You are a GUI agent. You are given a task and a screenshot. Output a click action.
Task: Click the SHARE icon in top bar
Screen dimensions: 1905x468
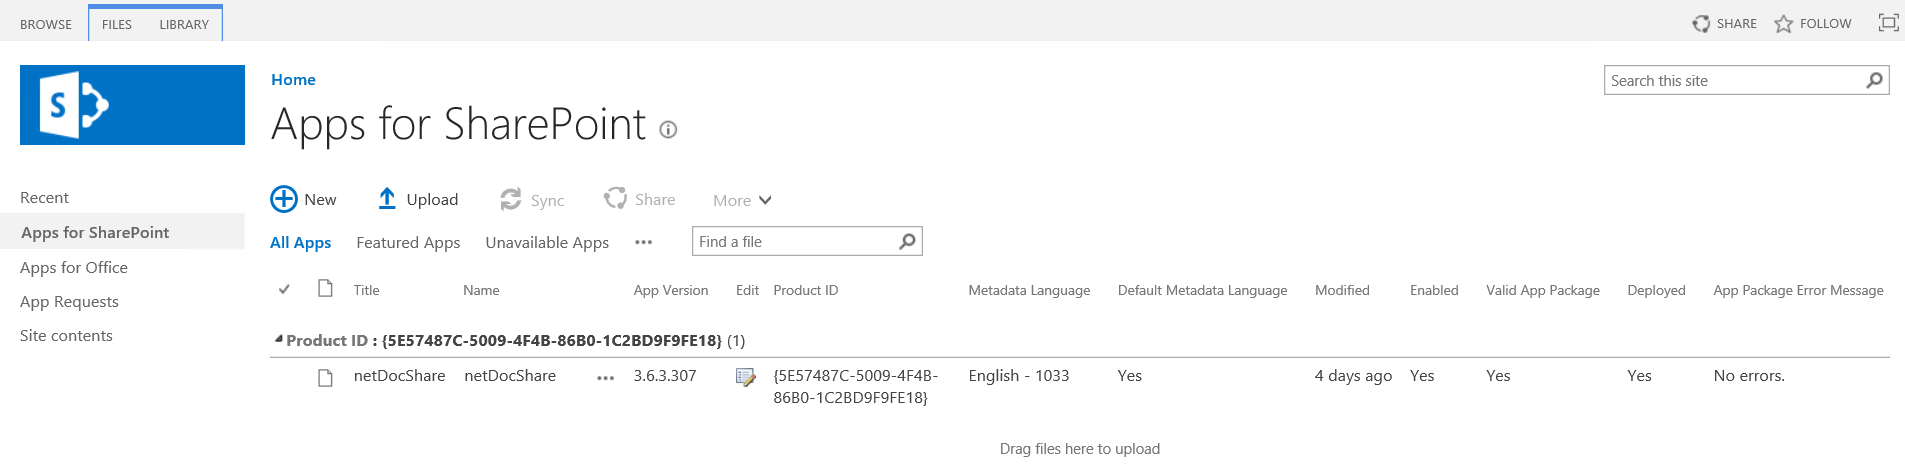click(x=1701, y=23)
